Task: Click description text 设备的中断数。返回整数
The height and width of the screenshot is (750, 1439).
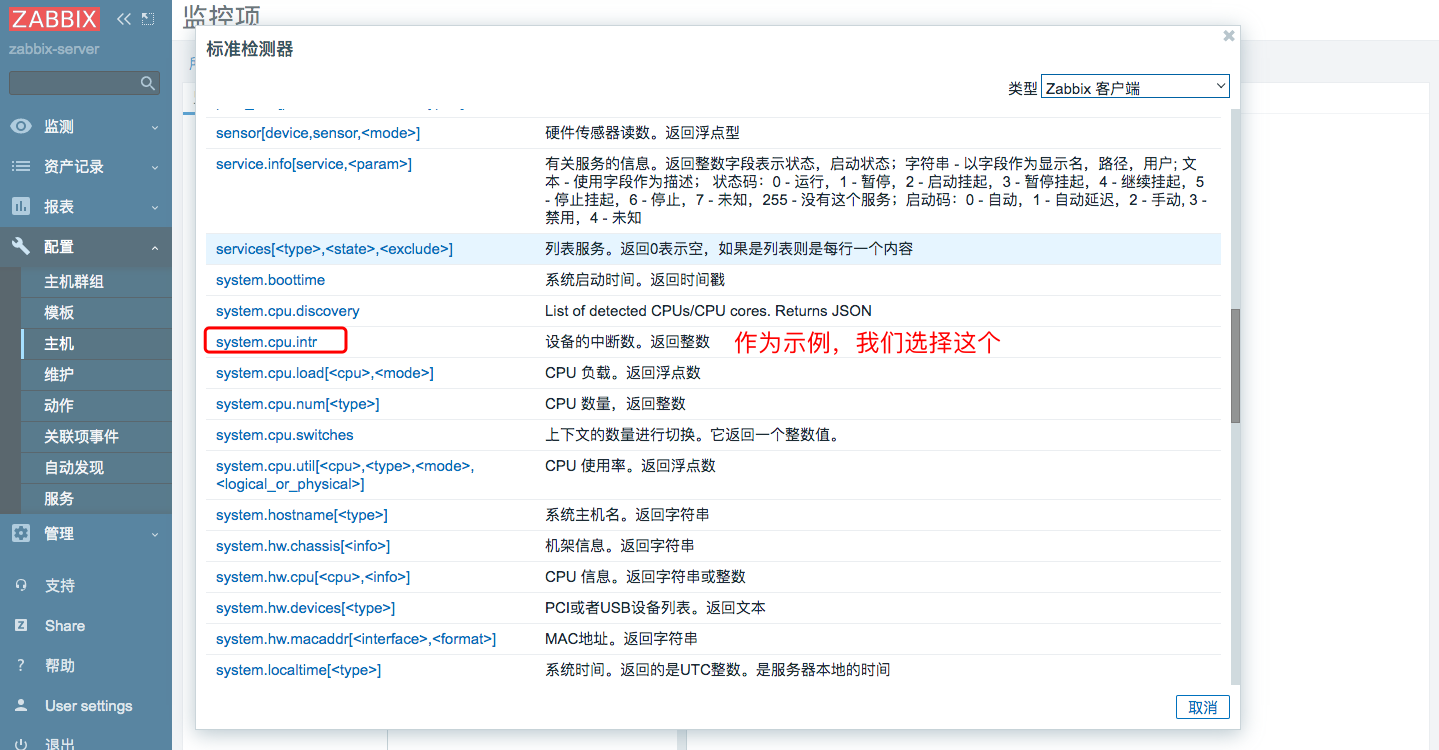Action: 627,342
